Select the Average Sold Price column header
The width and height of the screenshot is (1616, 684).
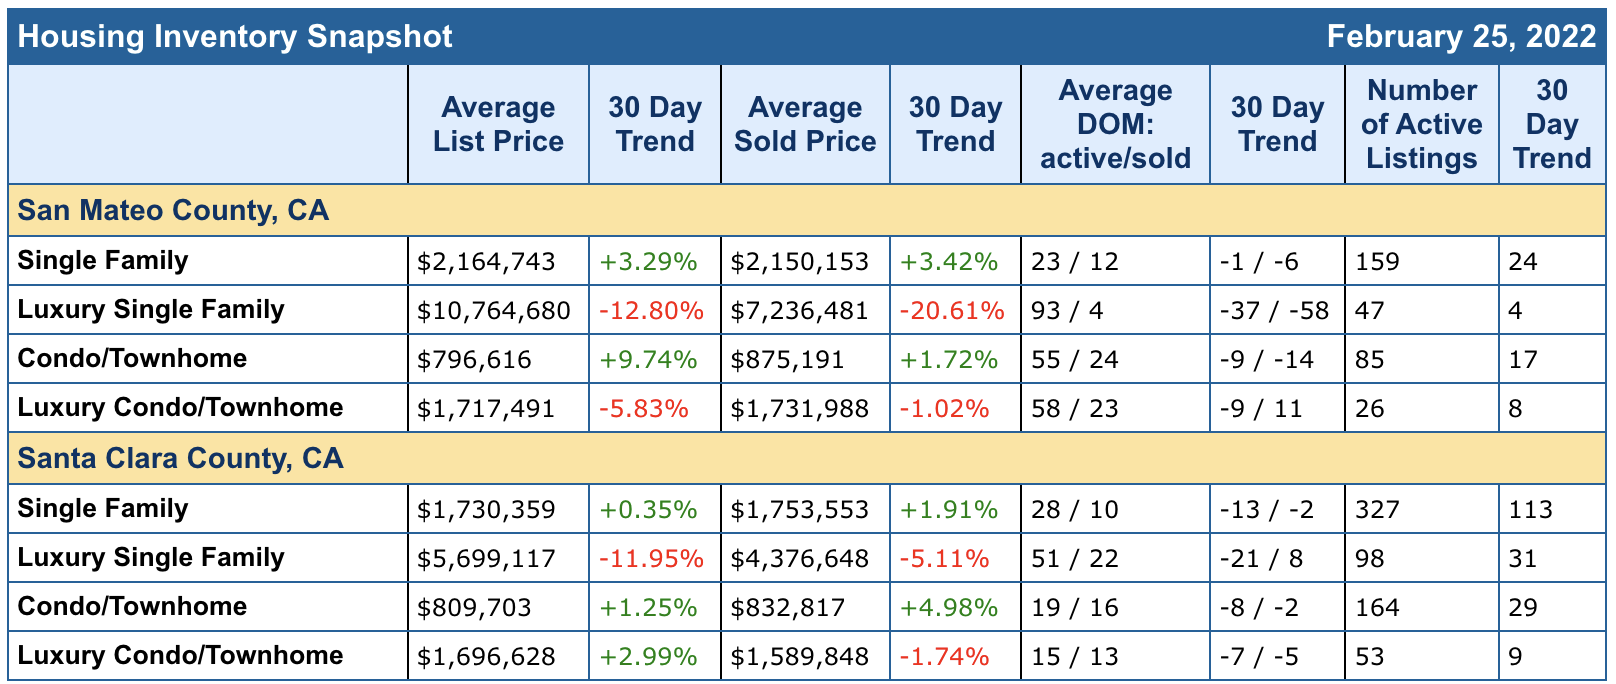(805, 124)
